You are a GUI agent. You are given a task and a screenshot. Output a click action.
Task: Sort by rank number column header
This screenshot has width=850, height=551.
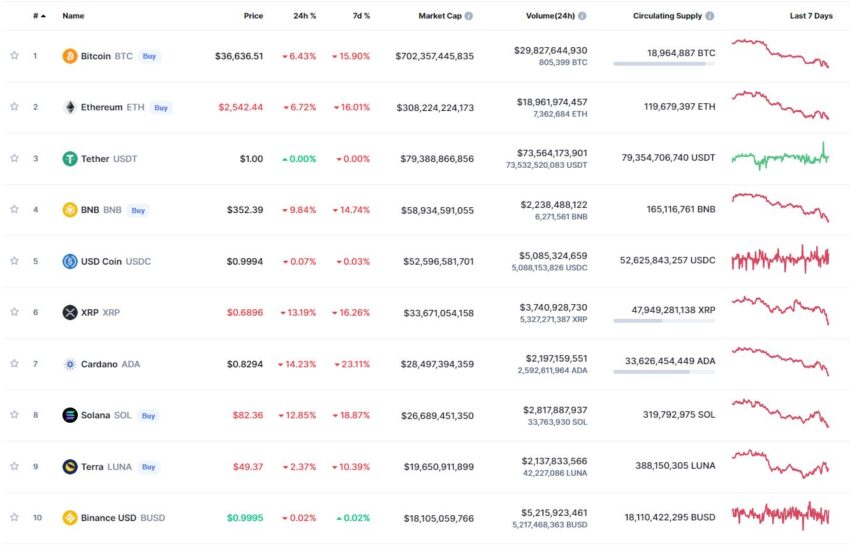click(x=39, y=16)
